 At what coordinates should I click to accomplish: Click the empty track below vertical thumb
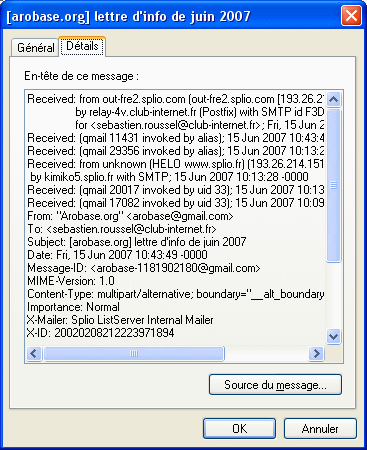pos(334,296)
